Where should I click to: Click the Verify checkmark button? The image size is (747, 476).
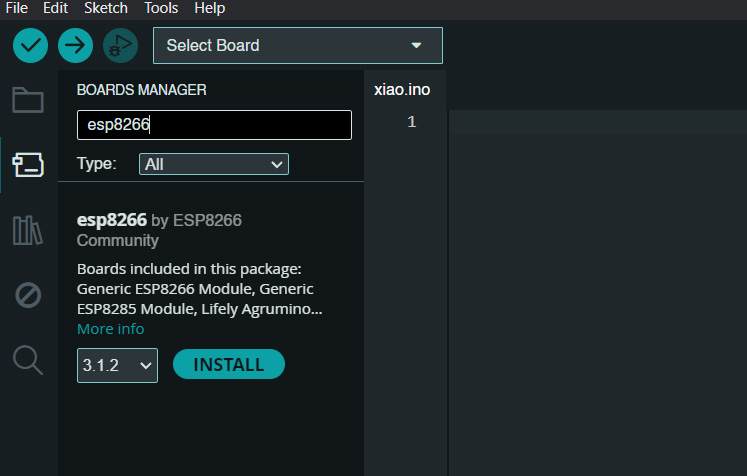click(30, 46)
